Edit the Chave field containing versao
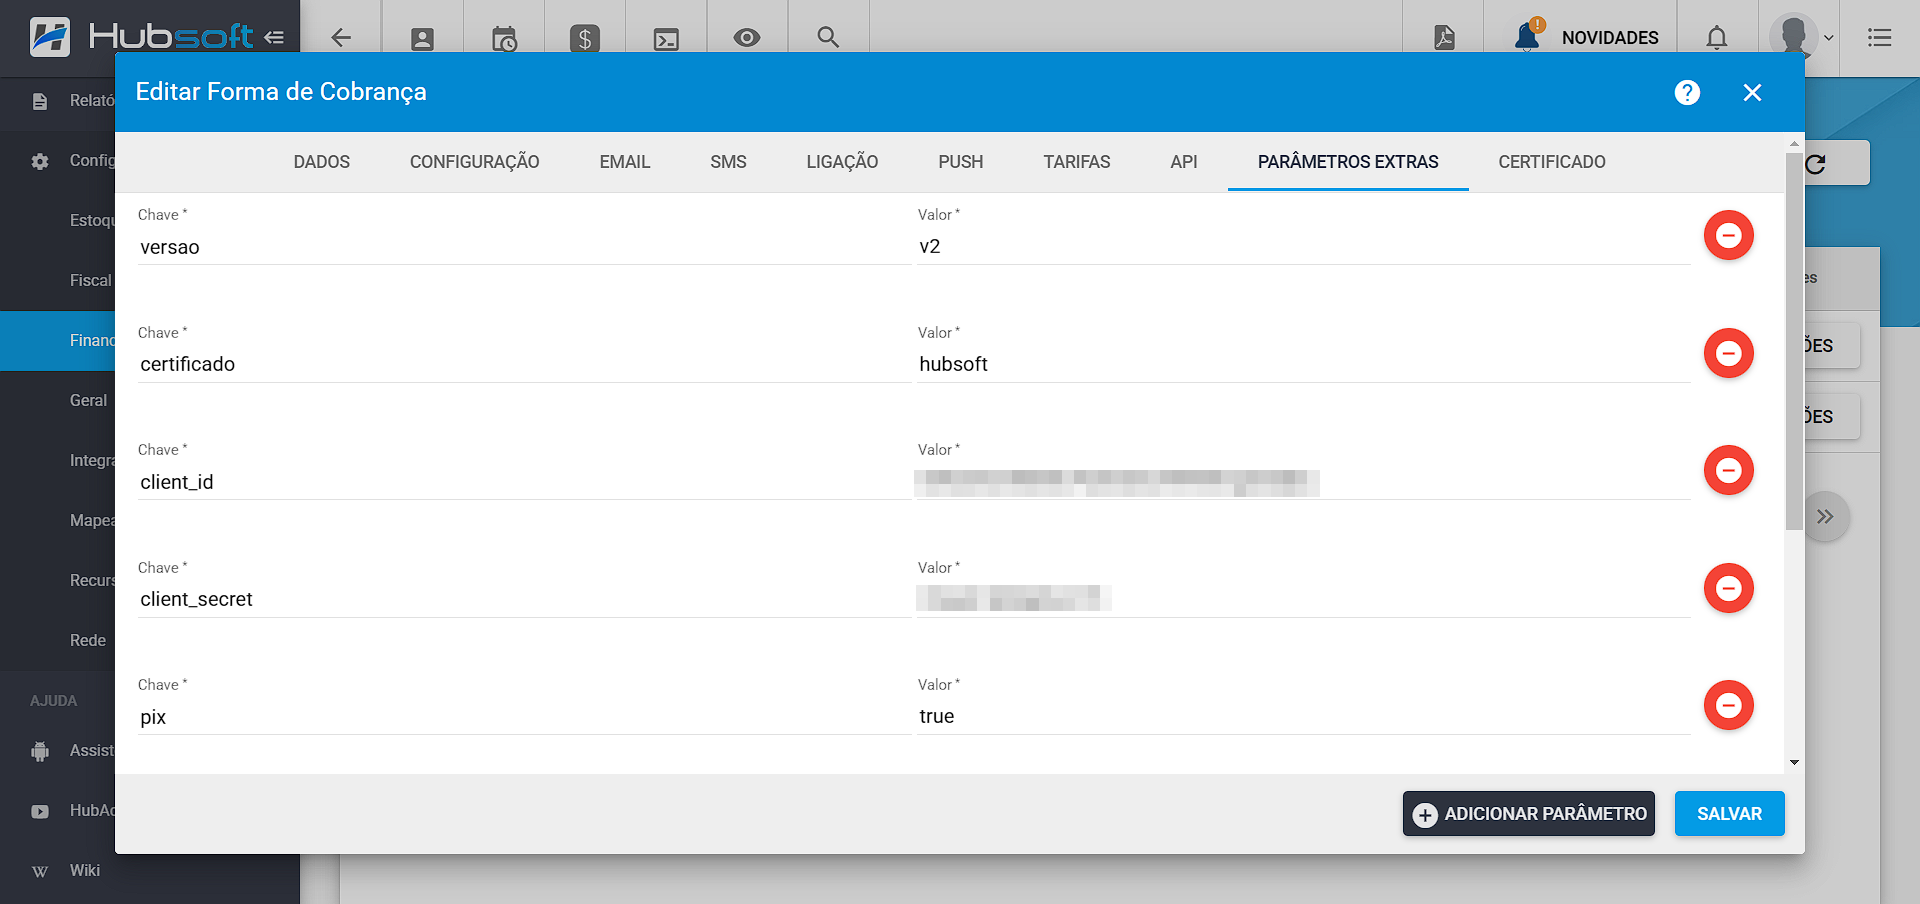Viewport: 1920px width, 904px height. [524, 247]
